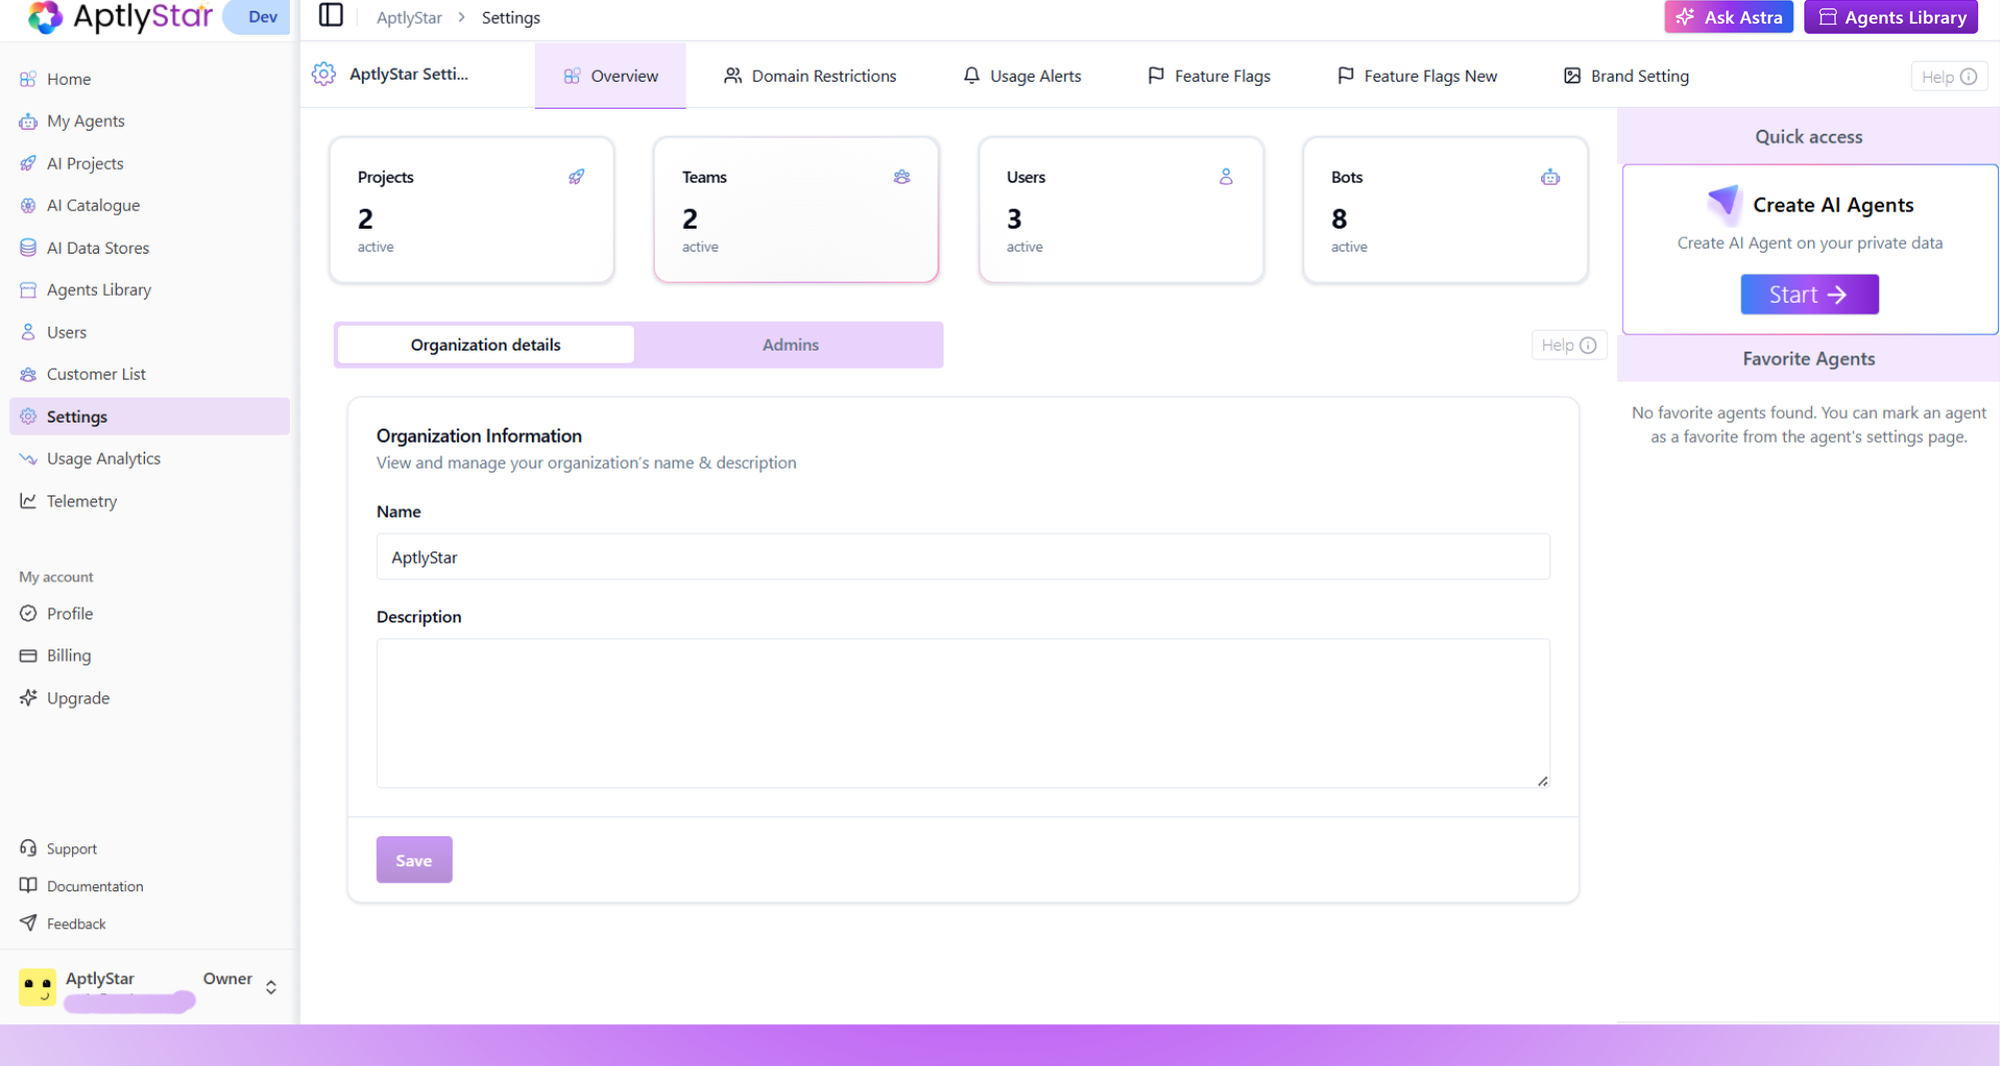This screenshot has width=2000, height=1066.
Task: Expand the AptlyStar Owner account menu
Action: pos(270,987)
